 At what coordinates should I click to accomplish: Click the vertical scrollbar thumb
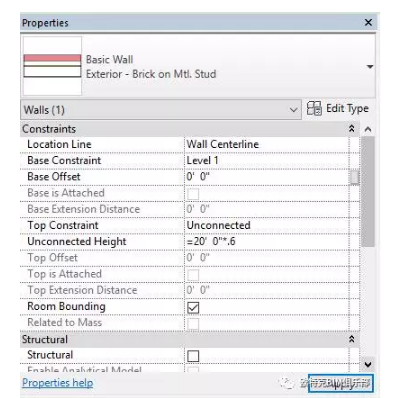[x=368, y=192]
